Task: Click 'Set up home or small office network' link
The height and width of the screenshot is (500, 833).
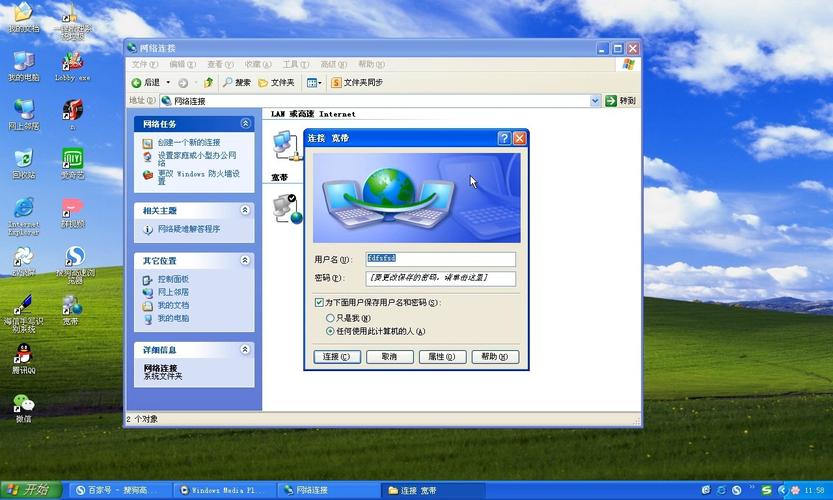Action: tap(197, 158)
